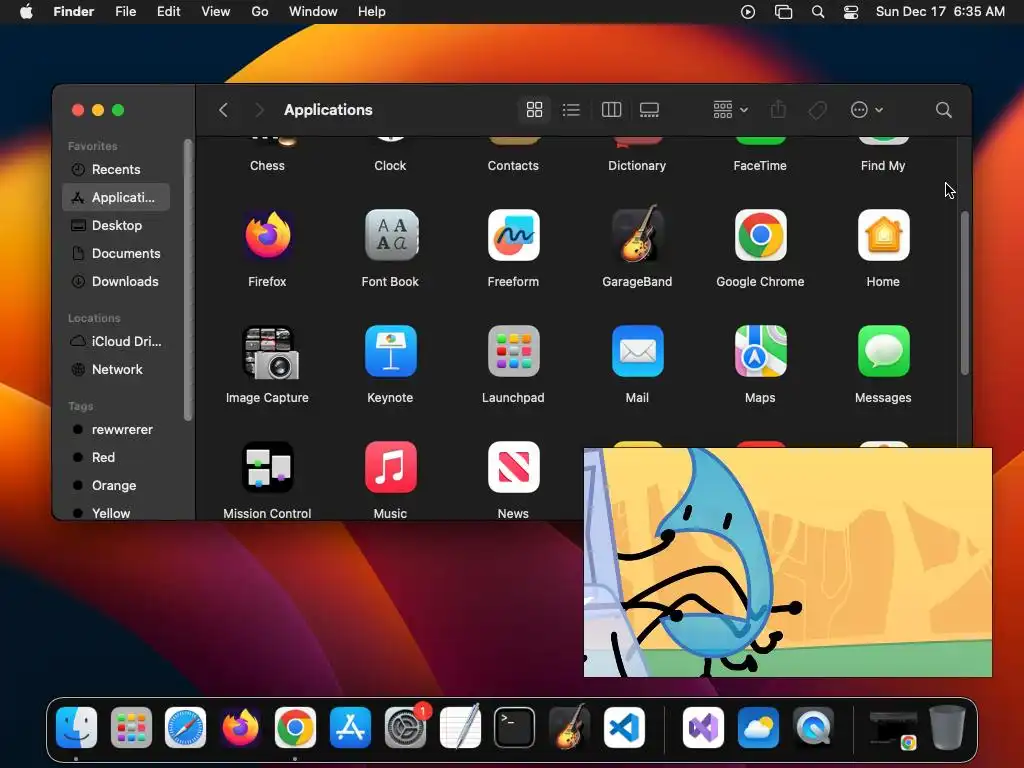
Task: Open the Group By dropdown in toolbar
Action: [x=730, y=110]
